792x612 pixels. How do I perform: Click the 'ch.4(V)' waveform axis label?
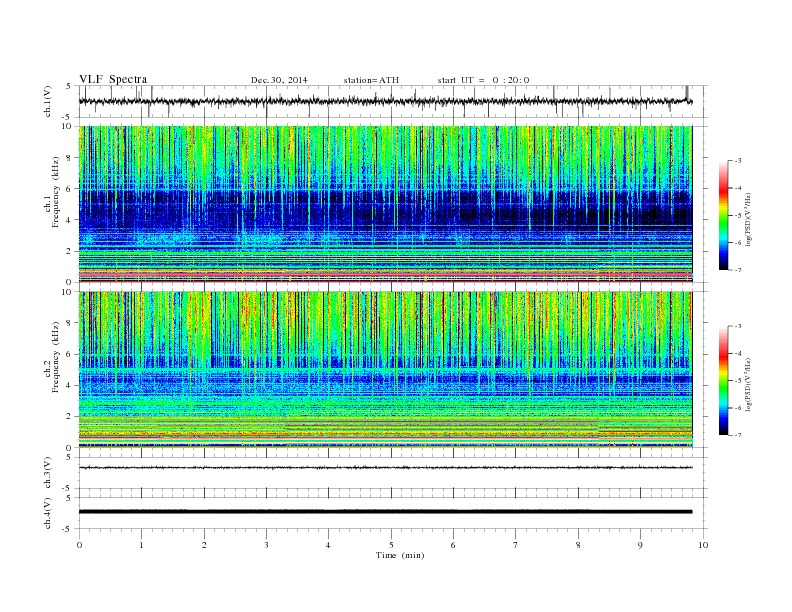[48, 513]
